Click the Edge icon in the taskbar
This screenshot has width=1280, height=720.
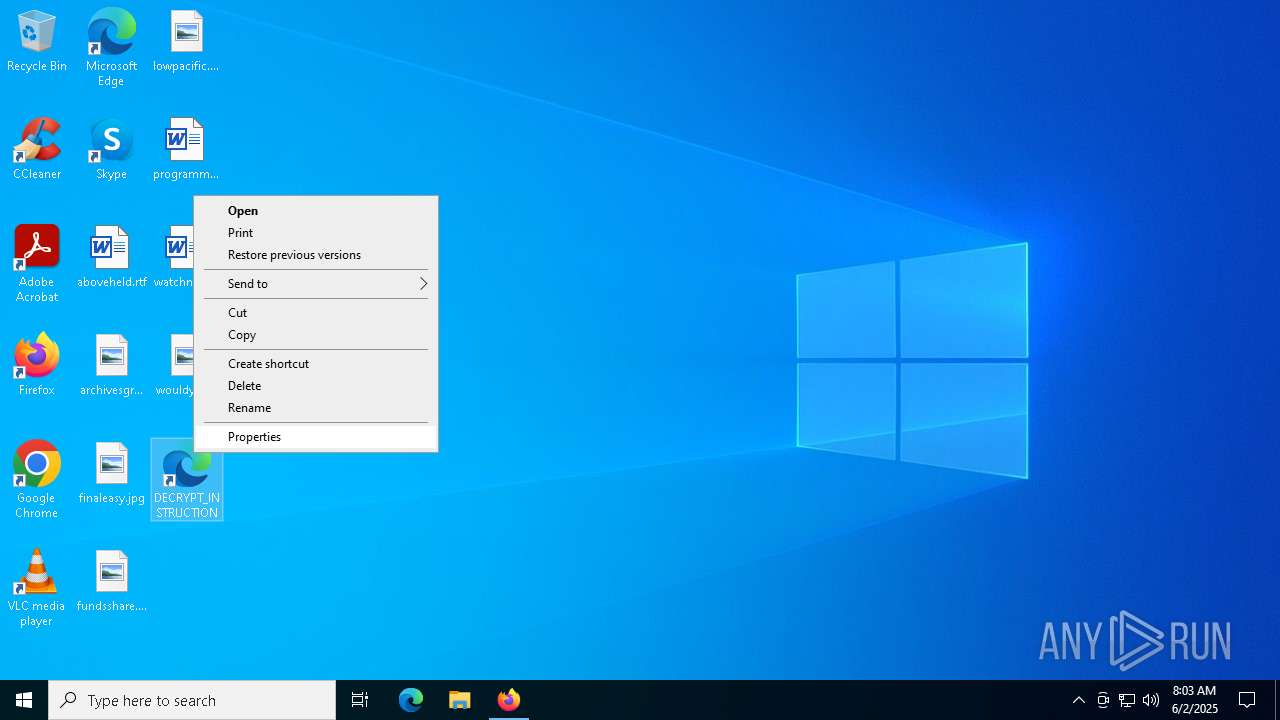[411, 700]
